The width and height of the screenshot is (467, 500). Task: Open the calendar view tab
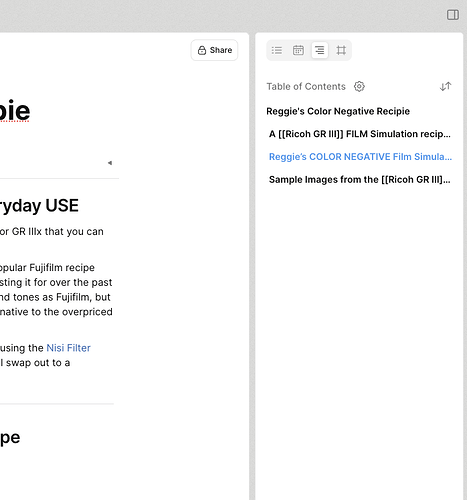pos(298,50)
